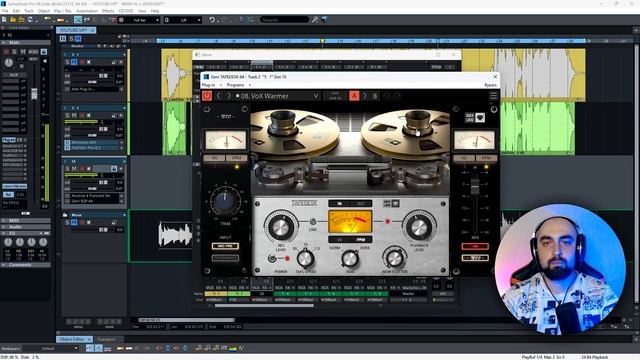The height and width of the screenshot is (360, 640).
Task: Expand the MIDI section in Track Editor
Action: pyautogui.click(x=4, y=221)
